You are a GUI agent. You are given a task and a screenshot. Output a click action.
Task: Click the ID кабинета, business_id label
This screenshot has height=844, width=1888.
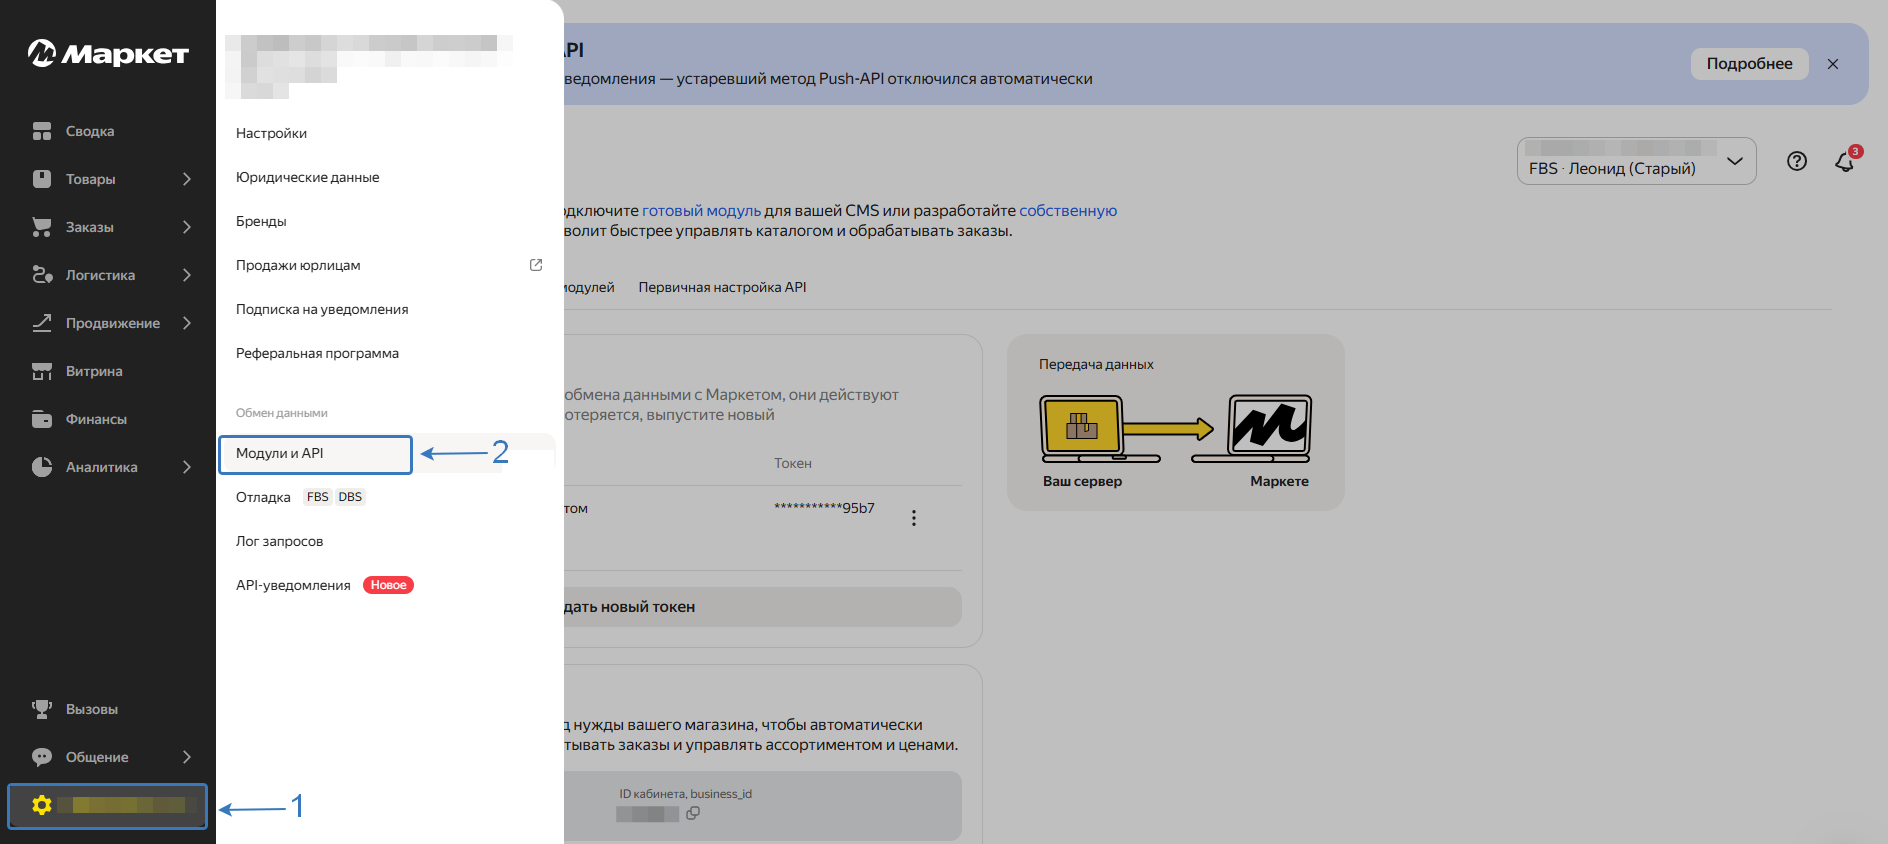click(685, 794)
